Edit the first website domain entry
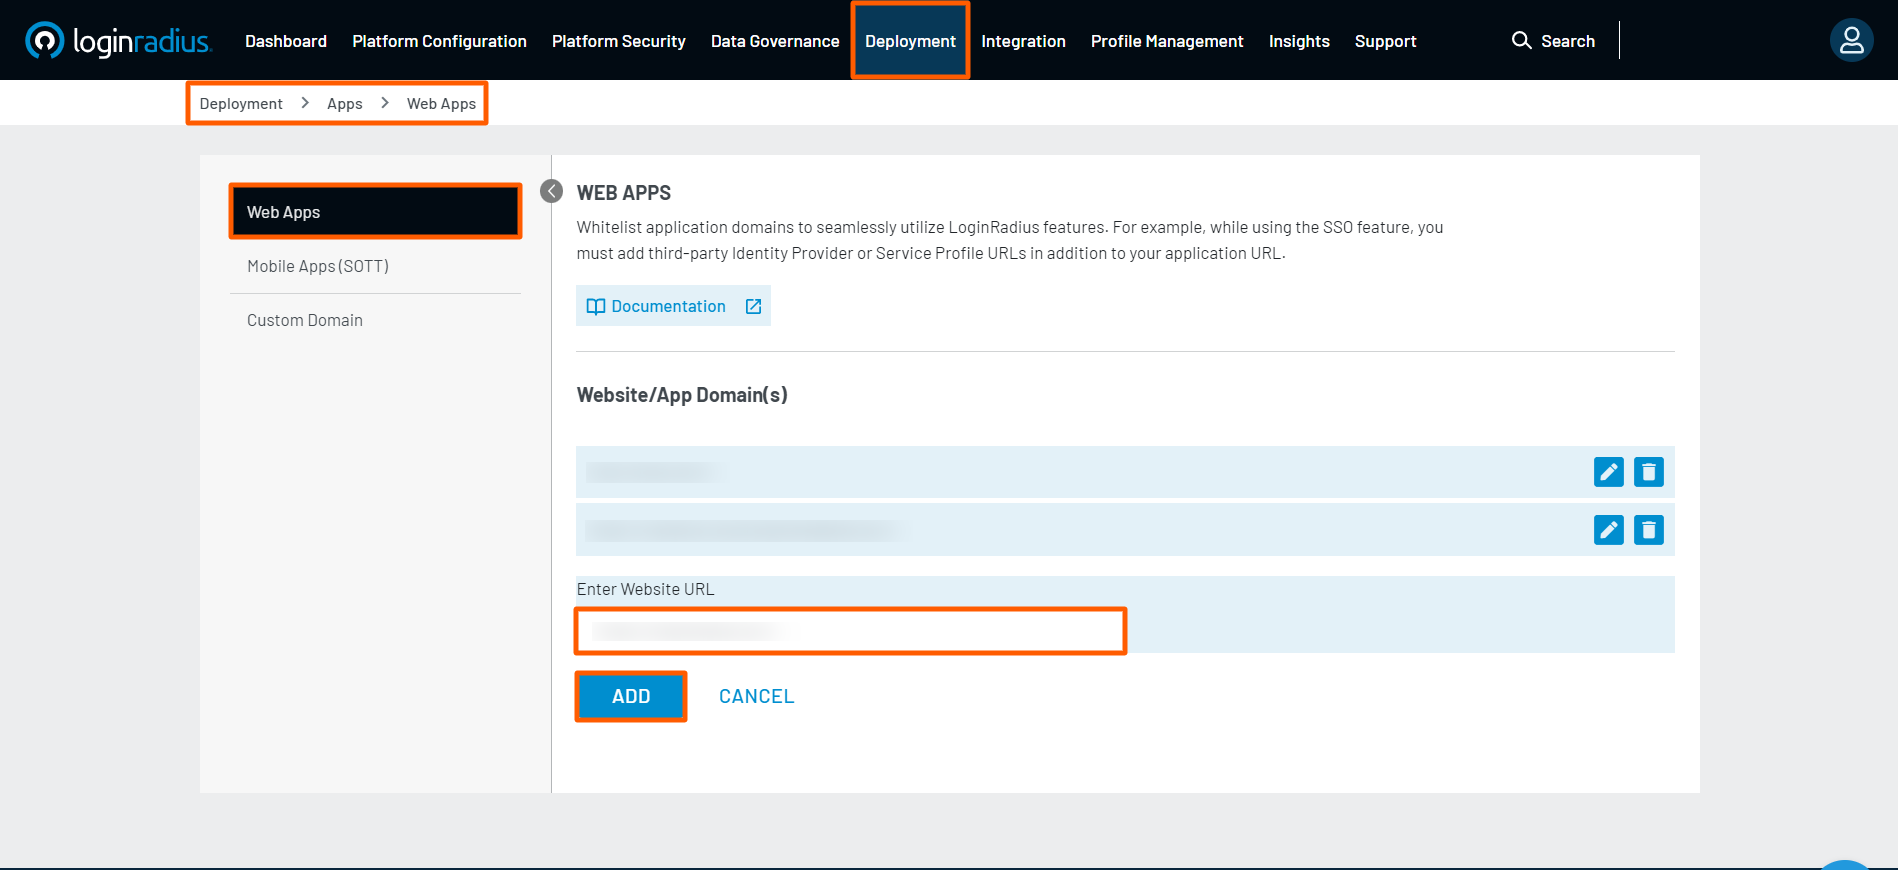The height and width of the screenshot is (870, 1898). [x=1608, y=472]
